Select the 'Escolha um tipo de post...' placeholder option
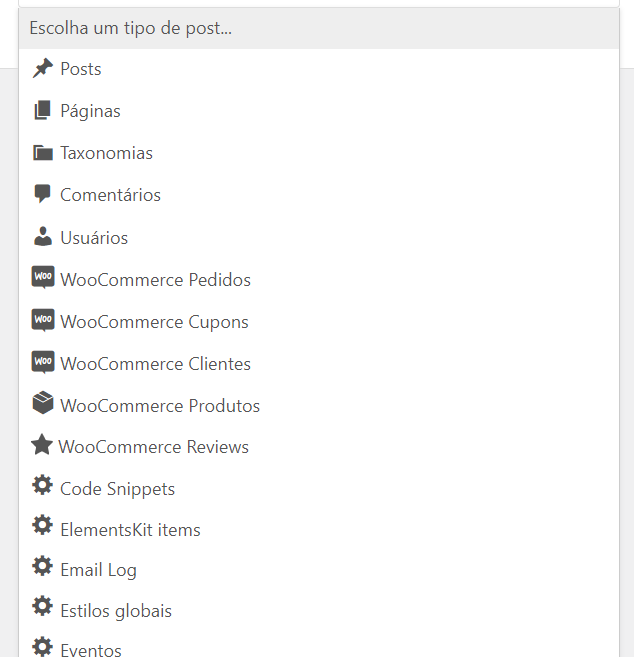This screenshot has width=634, height=657. 319,28
